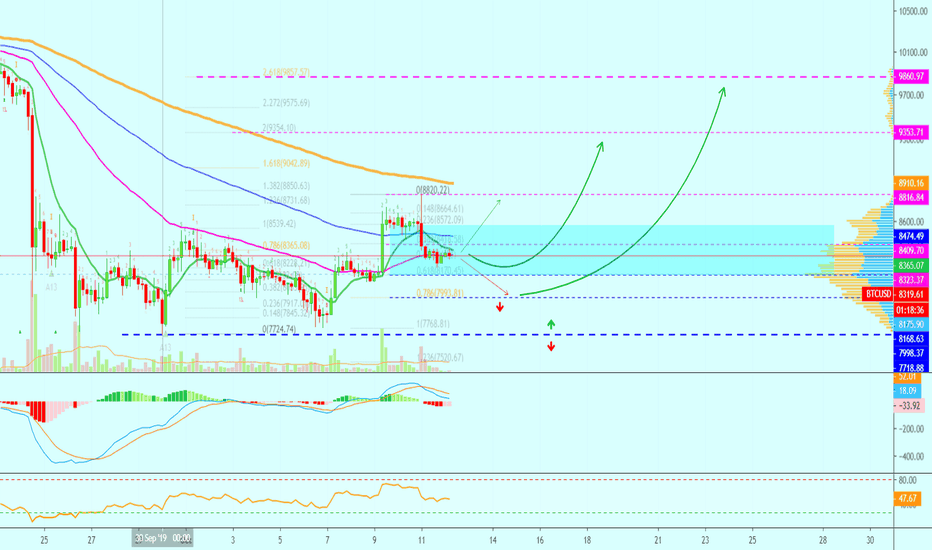Click the 0.786(8365.08) Fibonacci label
This screenshot has height=550, width=932.
pyautogui.click(x=286, y=245)
